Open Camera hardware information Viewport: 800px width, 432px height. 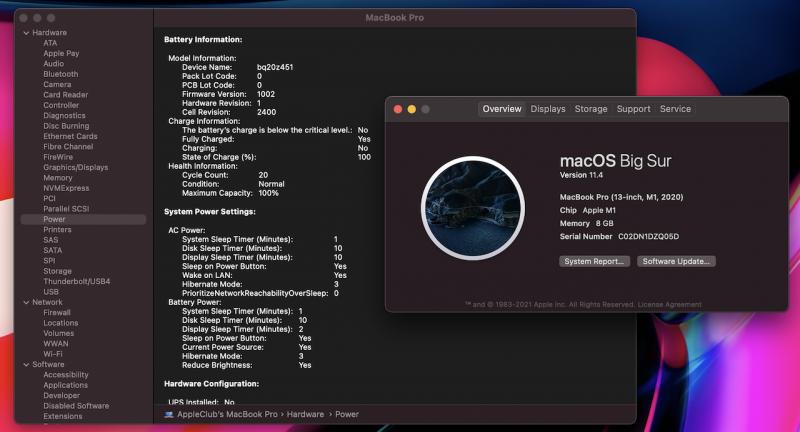click(x=57, y=85)
